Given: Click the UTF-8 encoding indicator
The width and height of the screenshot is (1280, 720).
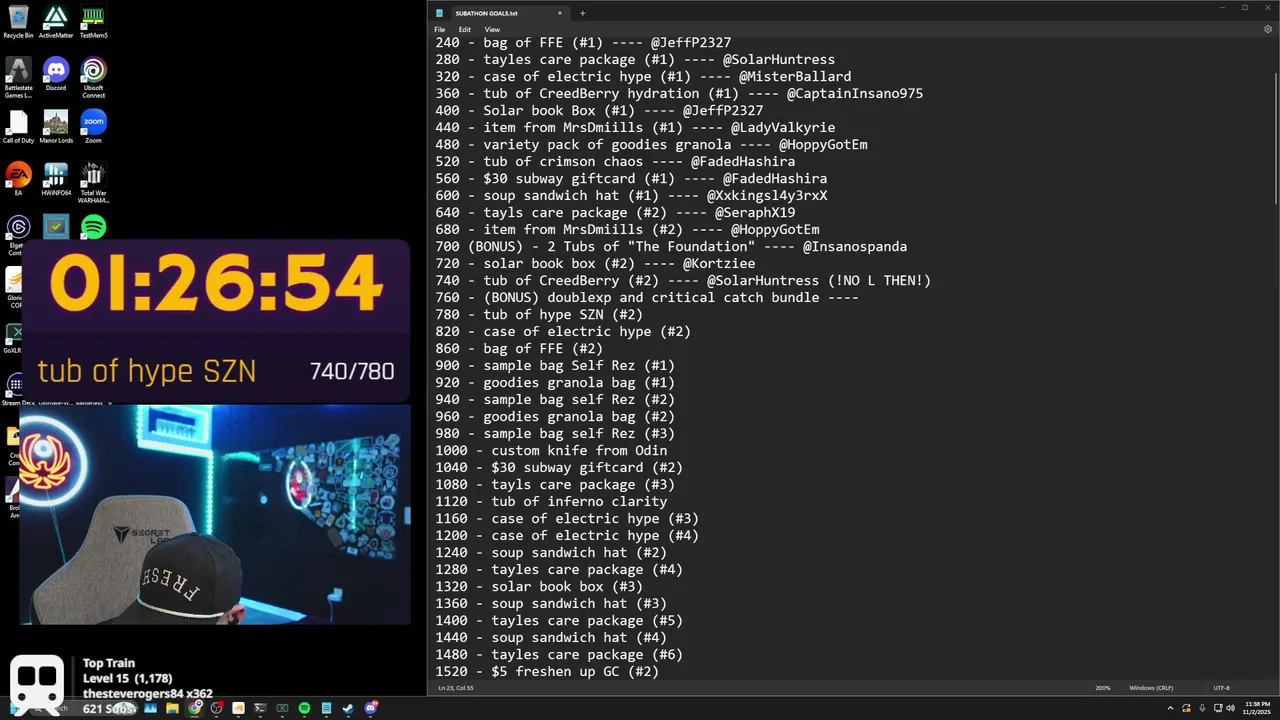Looking at the screenshot, I should (1221, 688).
